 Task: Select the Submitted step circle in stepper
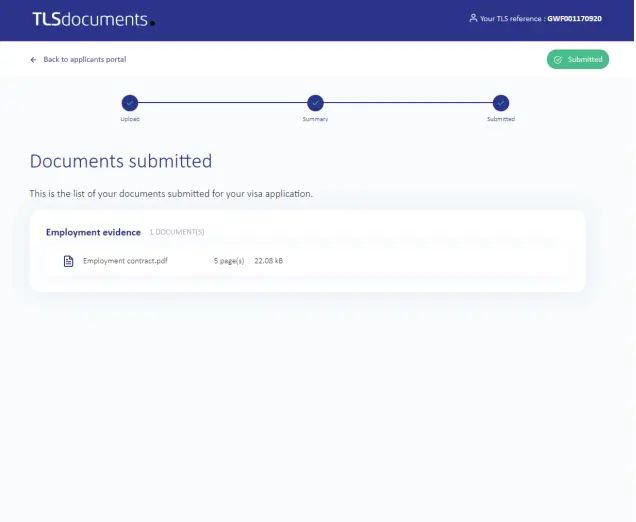pyautogui.click(x=501, y=102)
